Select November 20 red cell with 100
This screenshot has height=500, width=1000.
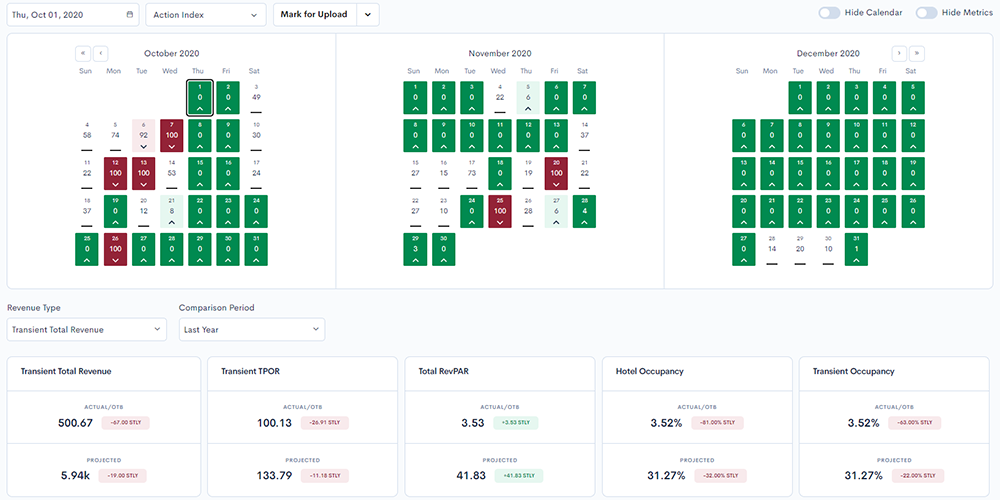(x=555, y=173)
